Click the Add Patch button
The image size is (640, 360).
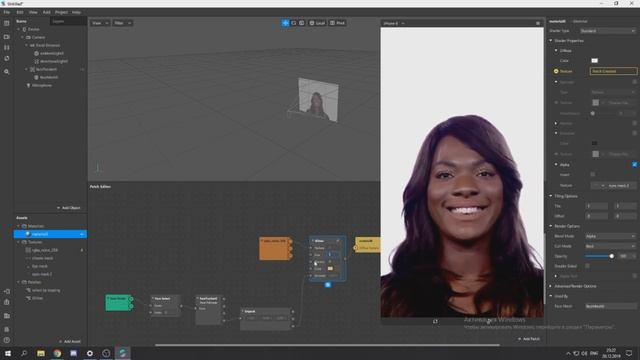tap(529, 339)
